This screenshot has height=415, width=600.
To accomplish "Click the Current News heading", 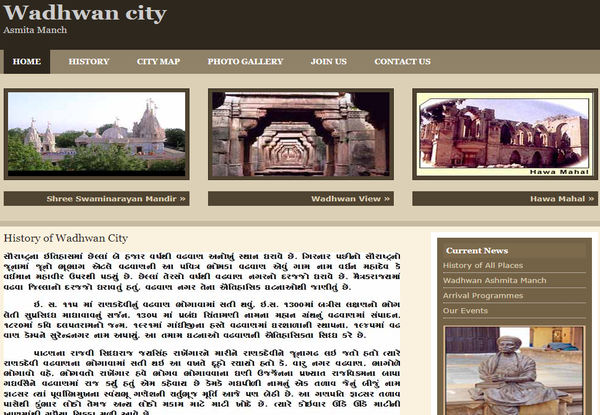I will click(x=477, y=251).
